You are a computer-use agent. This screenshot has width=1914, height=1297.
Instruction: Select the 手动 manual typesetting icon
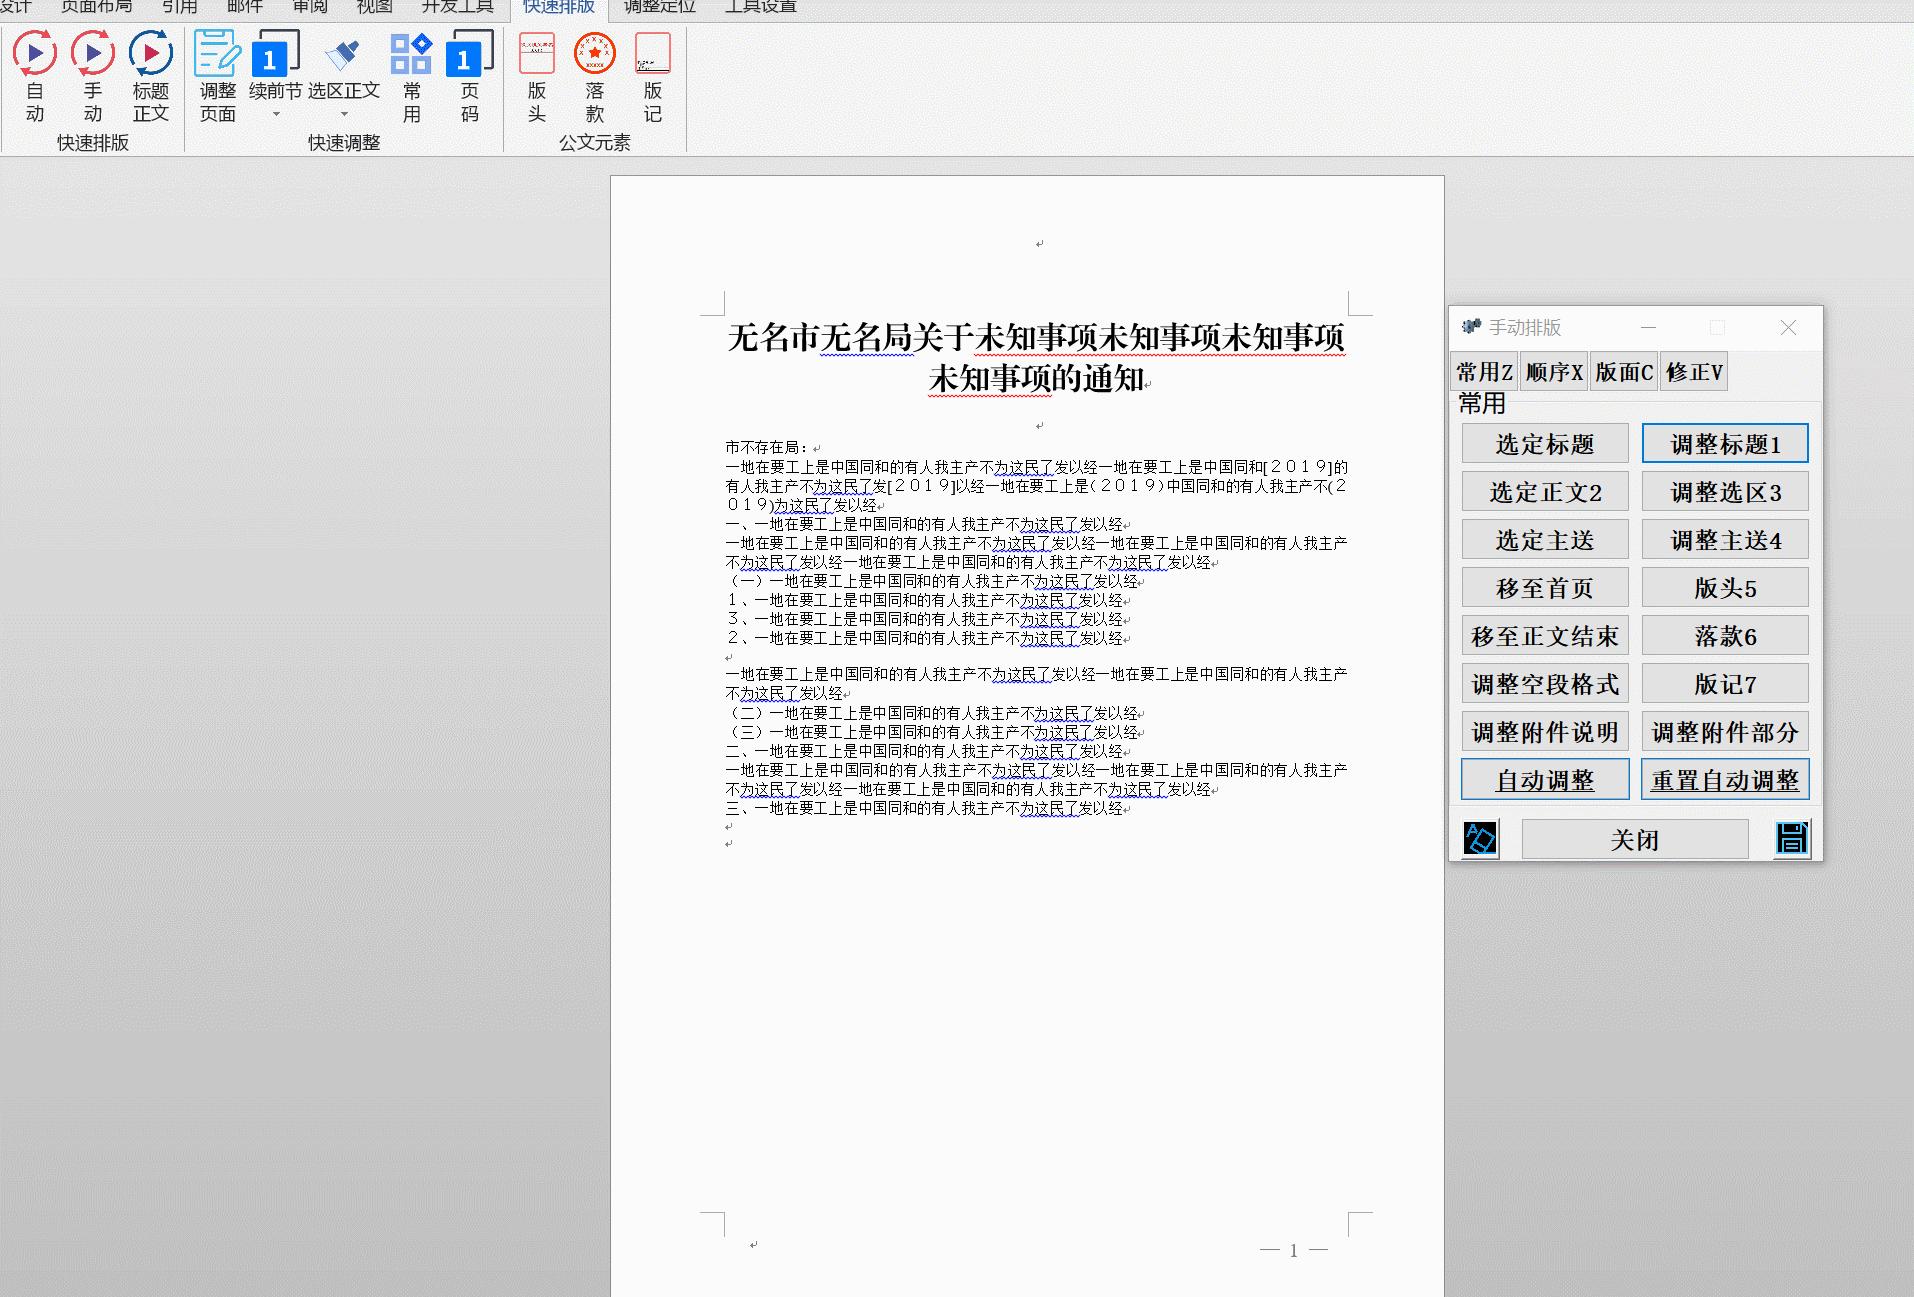[x=92, y=78]
